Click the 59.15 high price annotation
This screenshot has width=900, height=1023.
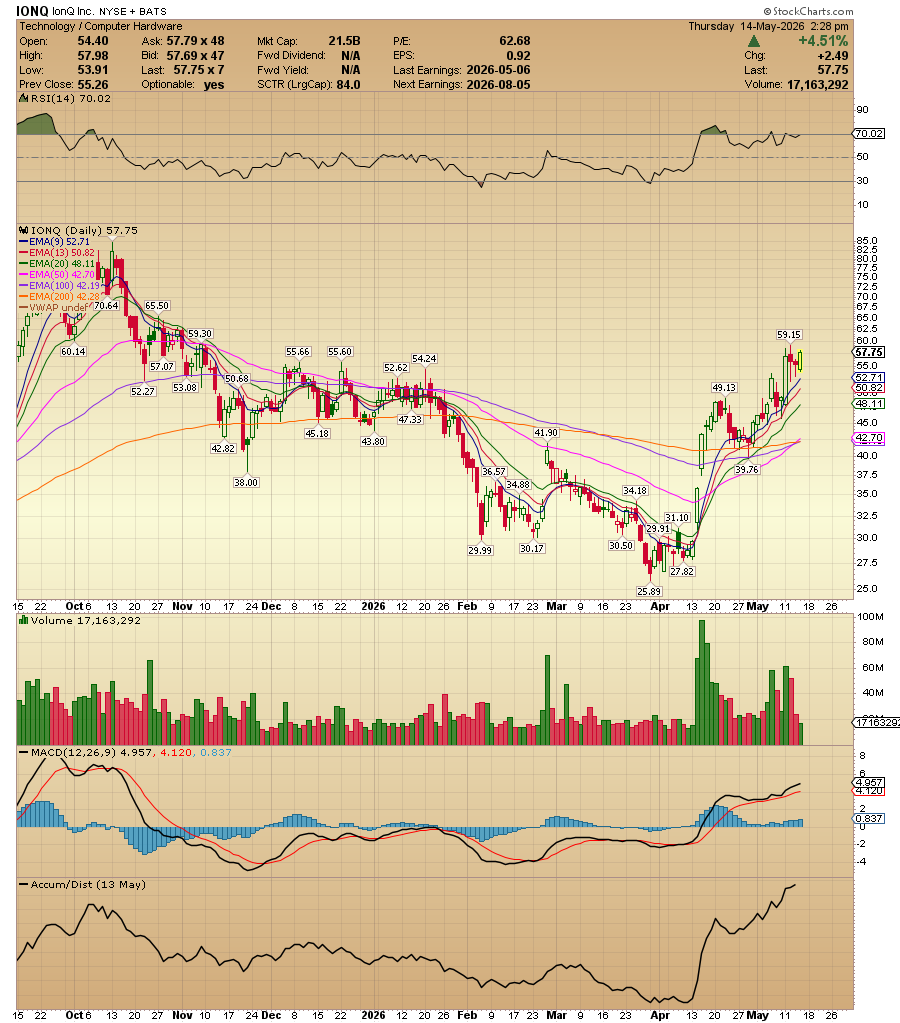pos(788,335)
